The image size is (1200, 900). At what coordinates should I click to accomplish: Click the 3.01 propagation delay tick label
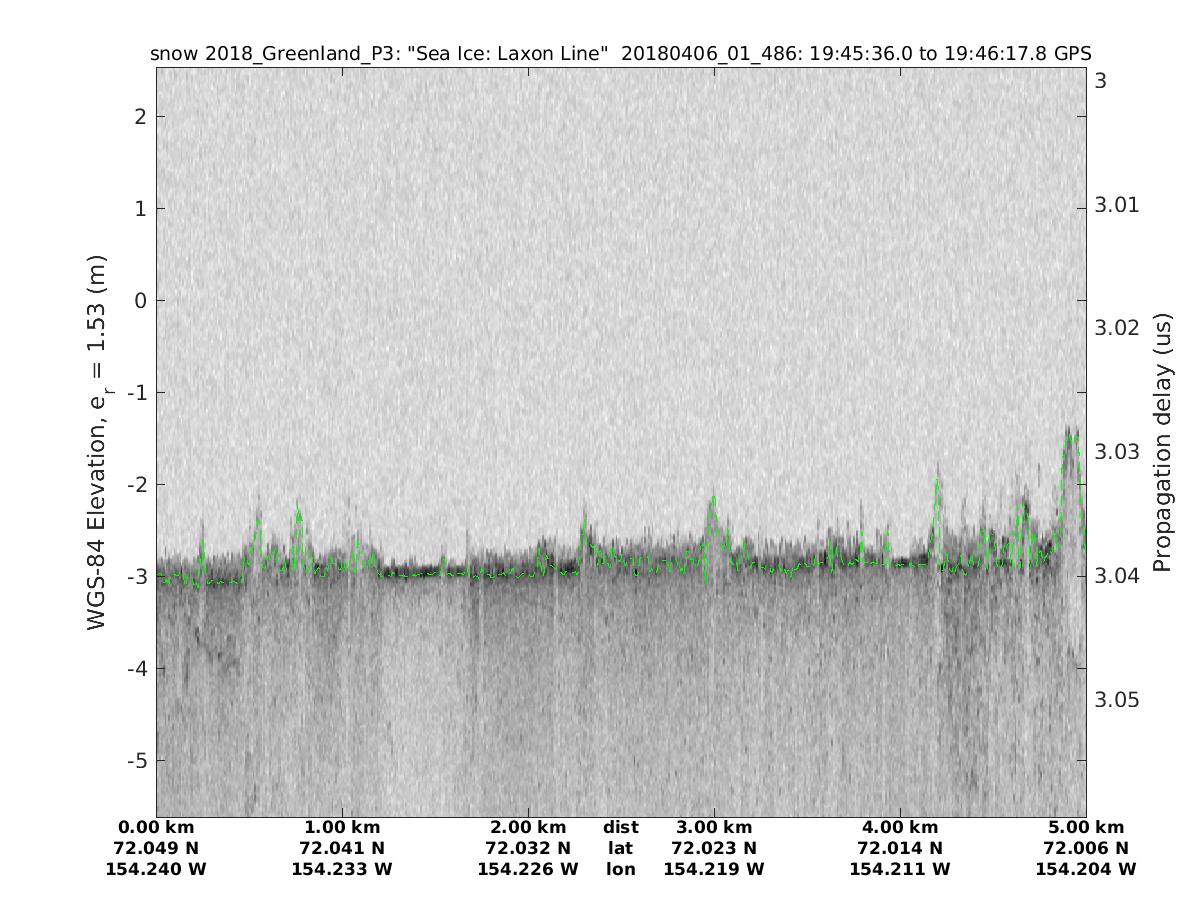click(x=1117, y=205)
